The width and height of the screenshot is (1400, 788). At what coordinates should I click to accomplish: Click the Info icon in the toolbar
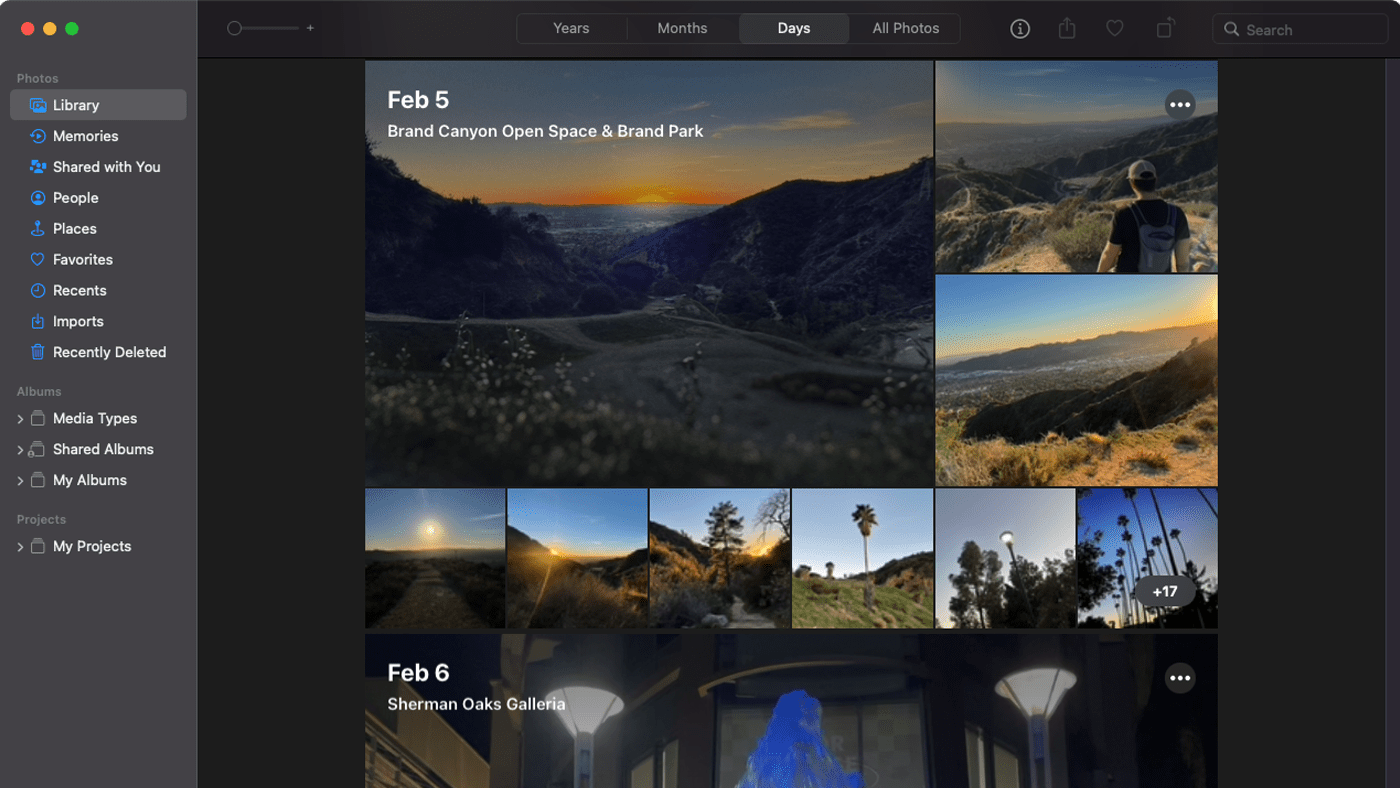(1020, 29)
